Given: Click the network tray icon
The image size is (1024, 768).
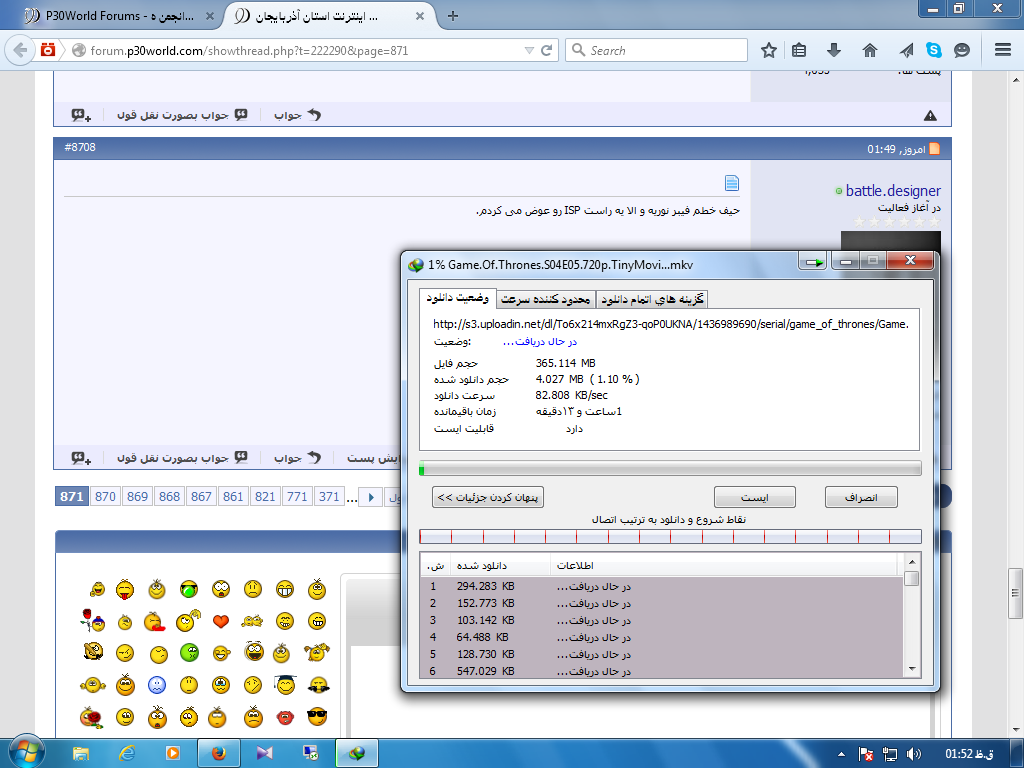Looking at the screenshot, I should click(x=889, y=754).
